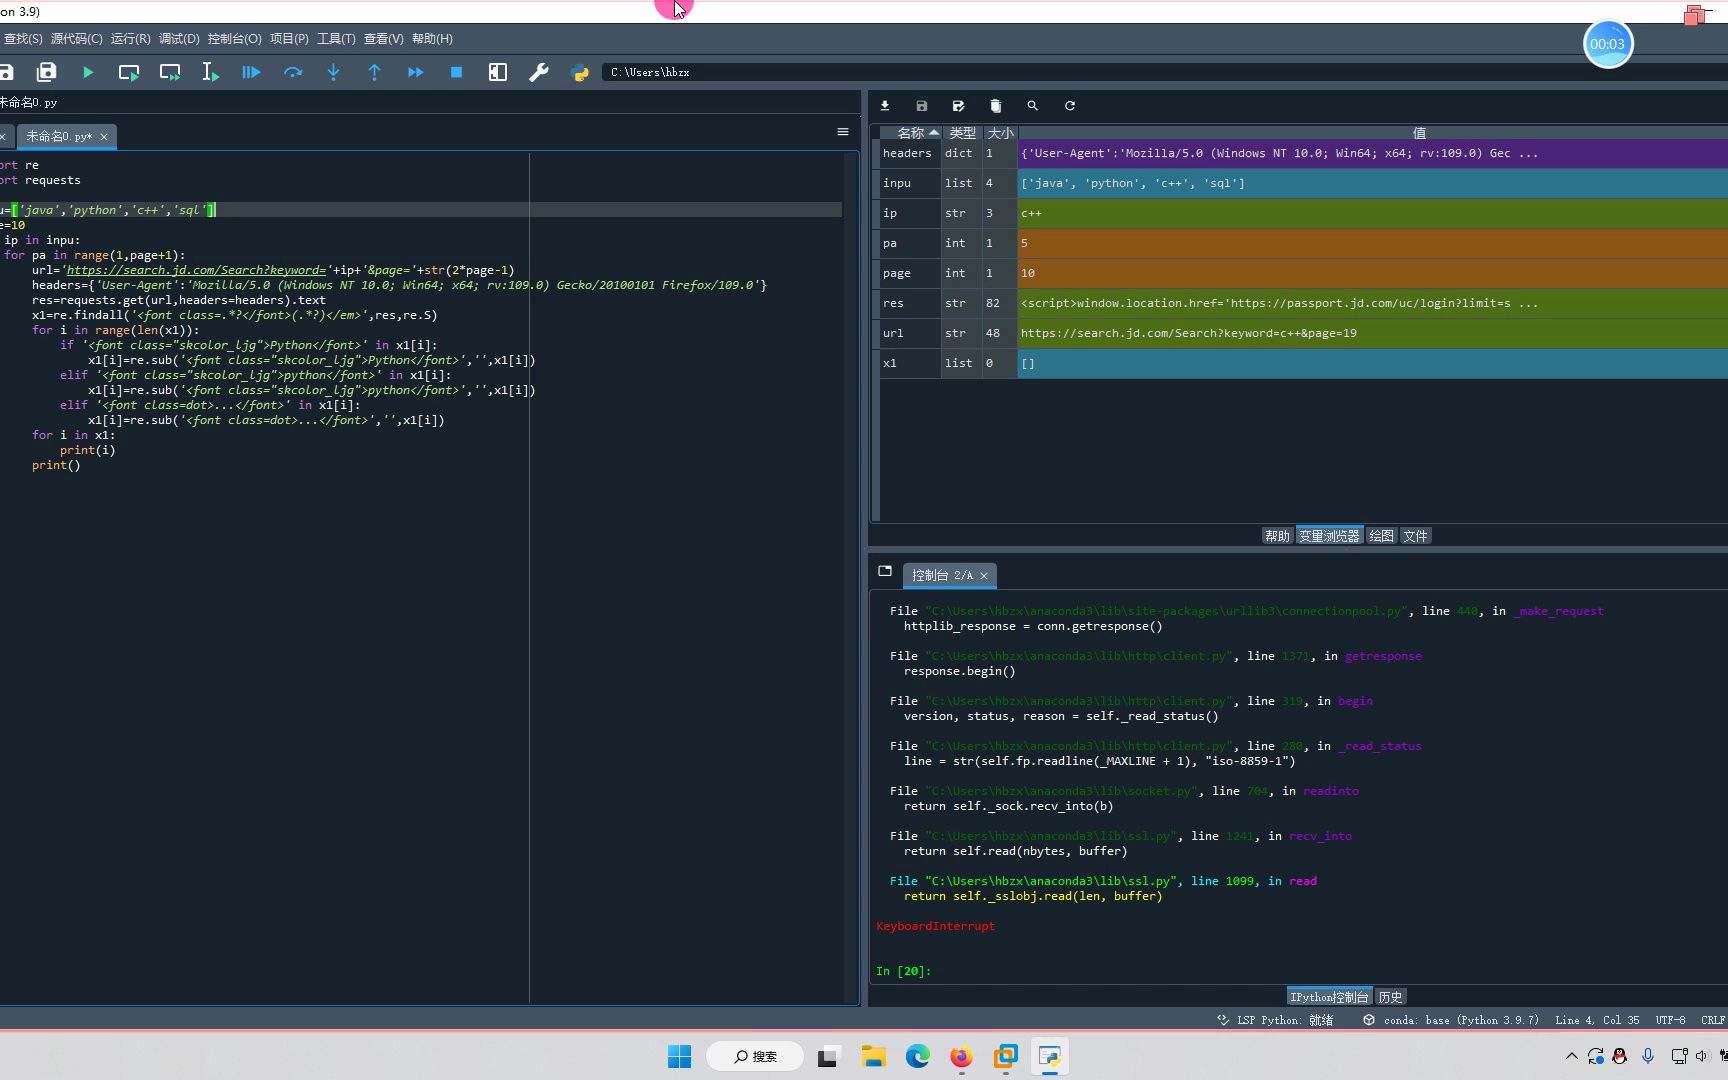Select the headers variable row
Image resolution: width=1728 pixels, height=1080 pixels.
(x=1304, y=154)
